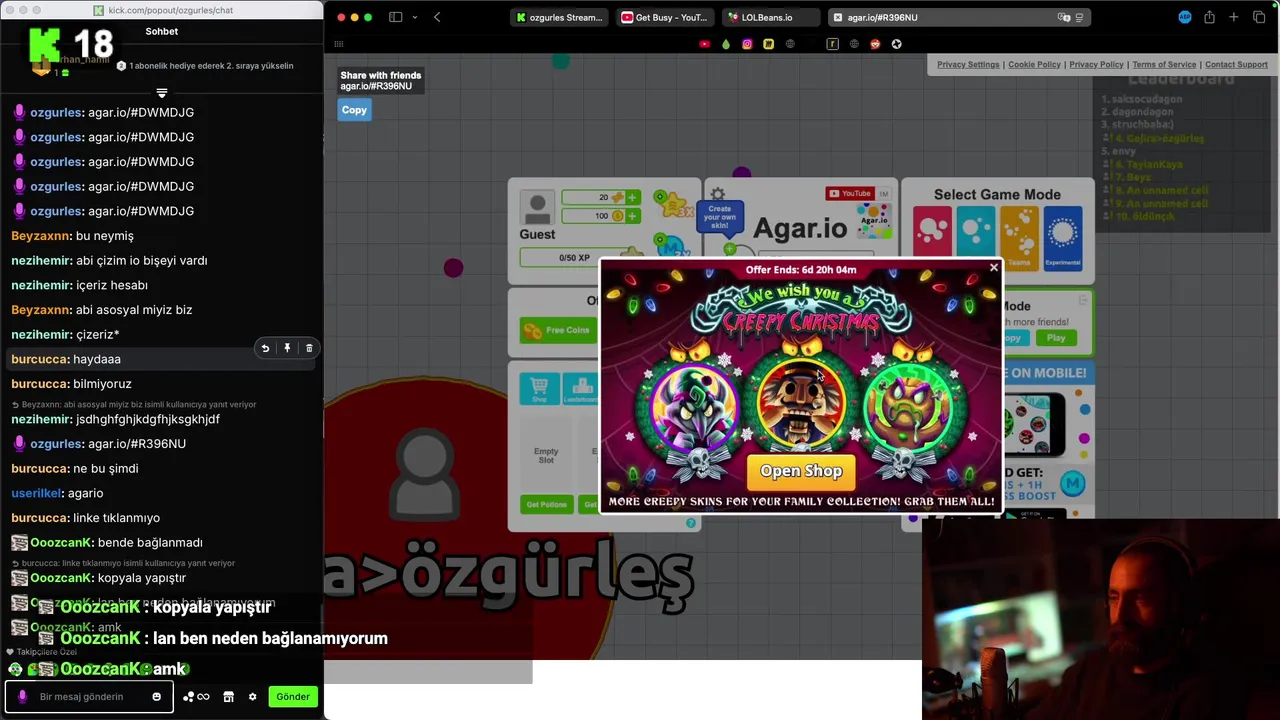Click OoozcanK's kopyala yapıştır message
Image resolution: width=1280 pixels, height=720 pixels.
142,578
